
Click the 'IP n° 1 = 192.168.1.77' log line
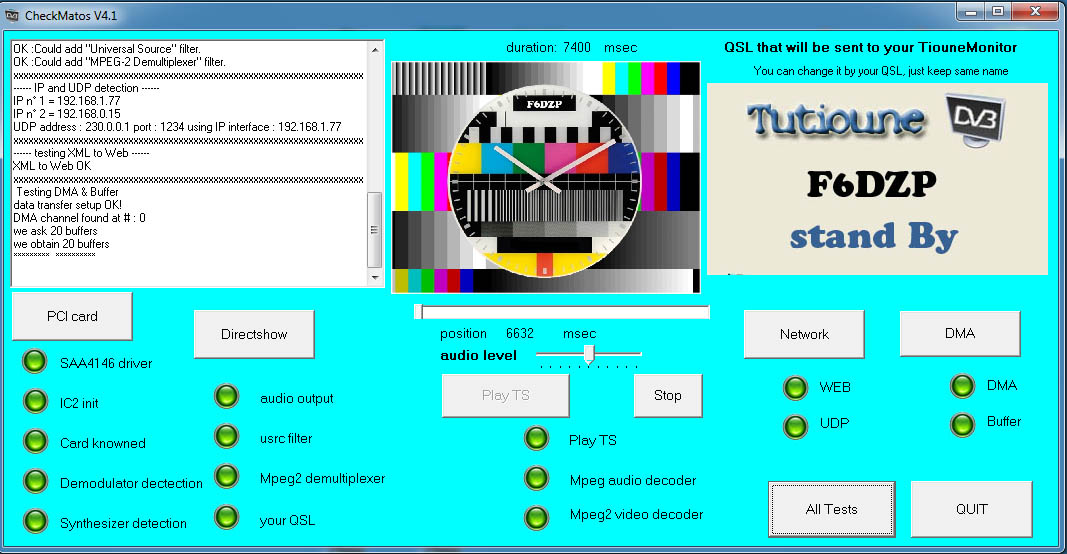[x=67, y=101]
